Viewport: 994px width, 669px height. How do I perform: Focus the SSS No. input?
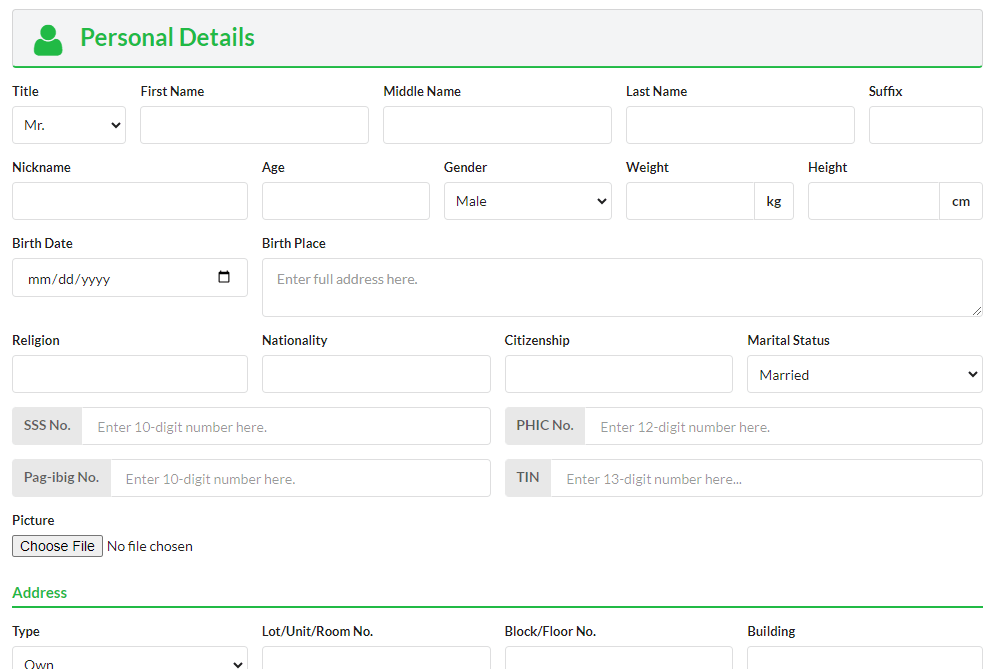286,426
